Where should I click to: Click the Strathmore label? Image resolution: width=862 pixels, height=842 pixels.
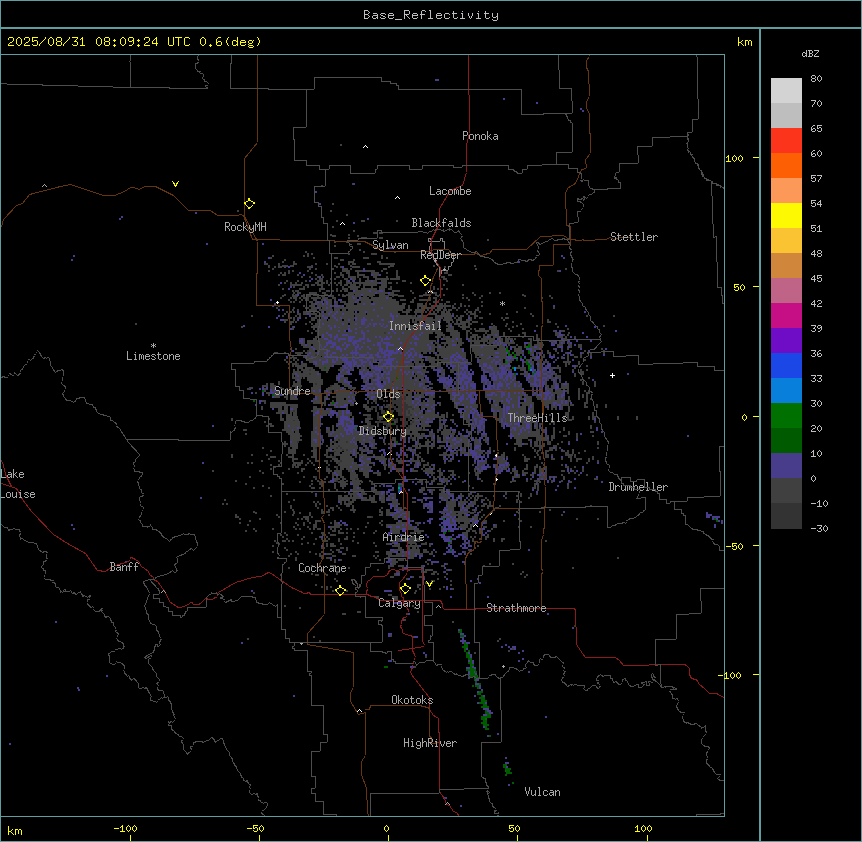click(x=516, y=608)
